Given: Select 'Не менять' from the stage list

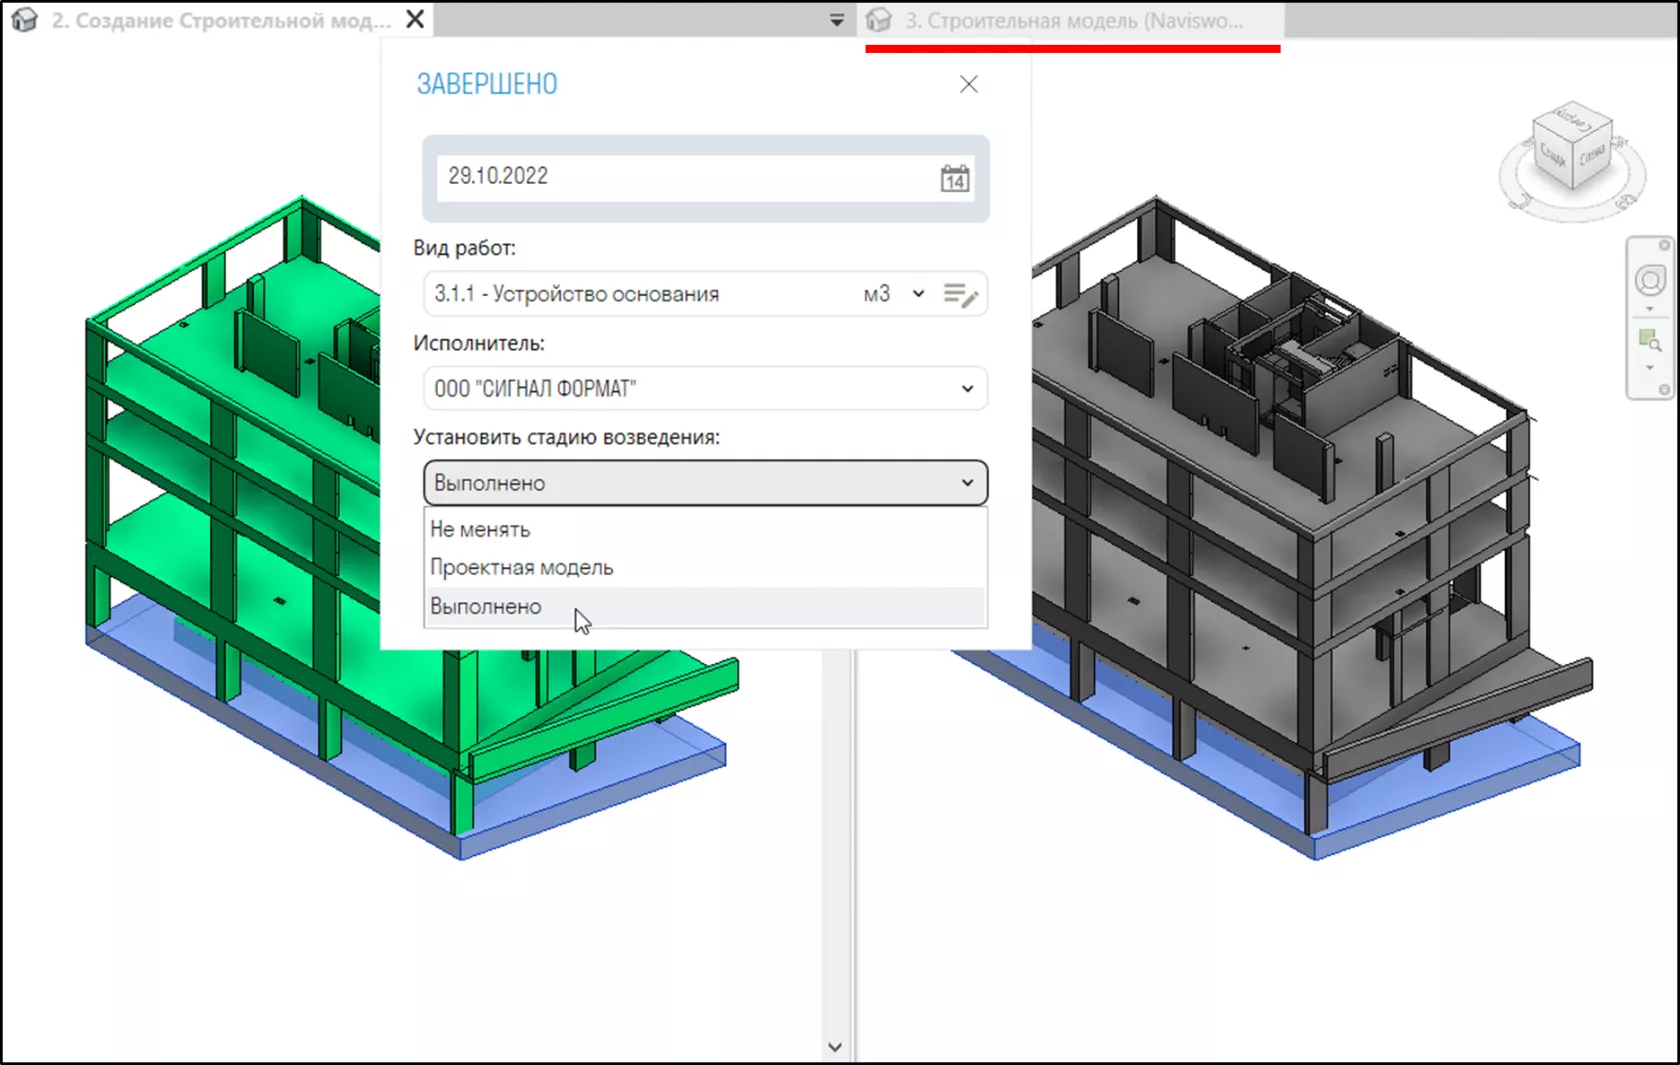Looking at the screenshot, I should coord(480,529).
